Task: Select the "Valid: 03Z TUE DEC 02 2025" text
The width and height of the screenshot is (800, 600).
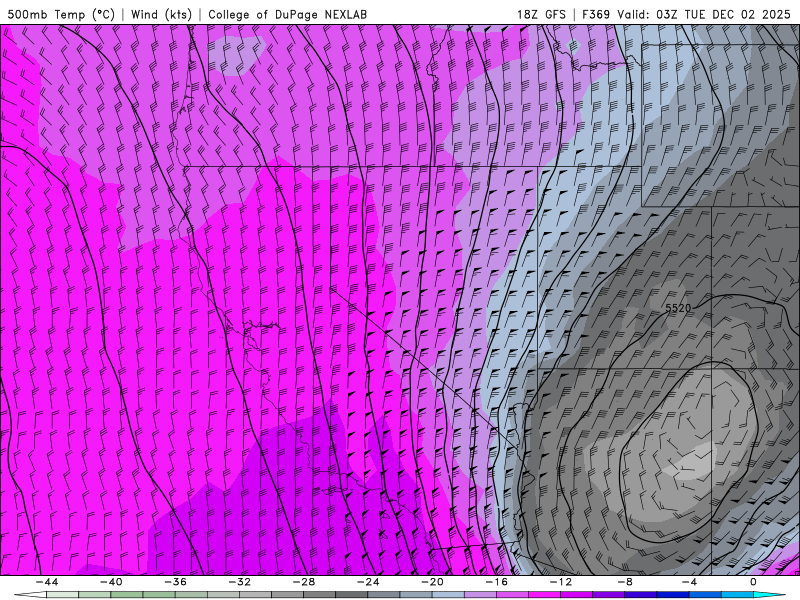Action: point(704,14)
